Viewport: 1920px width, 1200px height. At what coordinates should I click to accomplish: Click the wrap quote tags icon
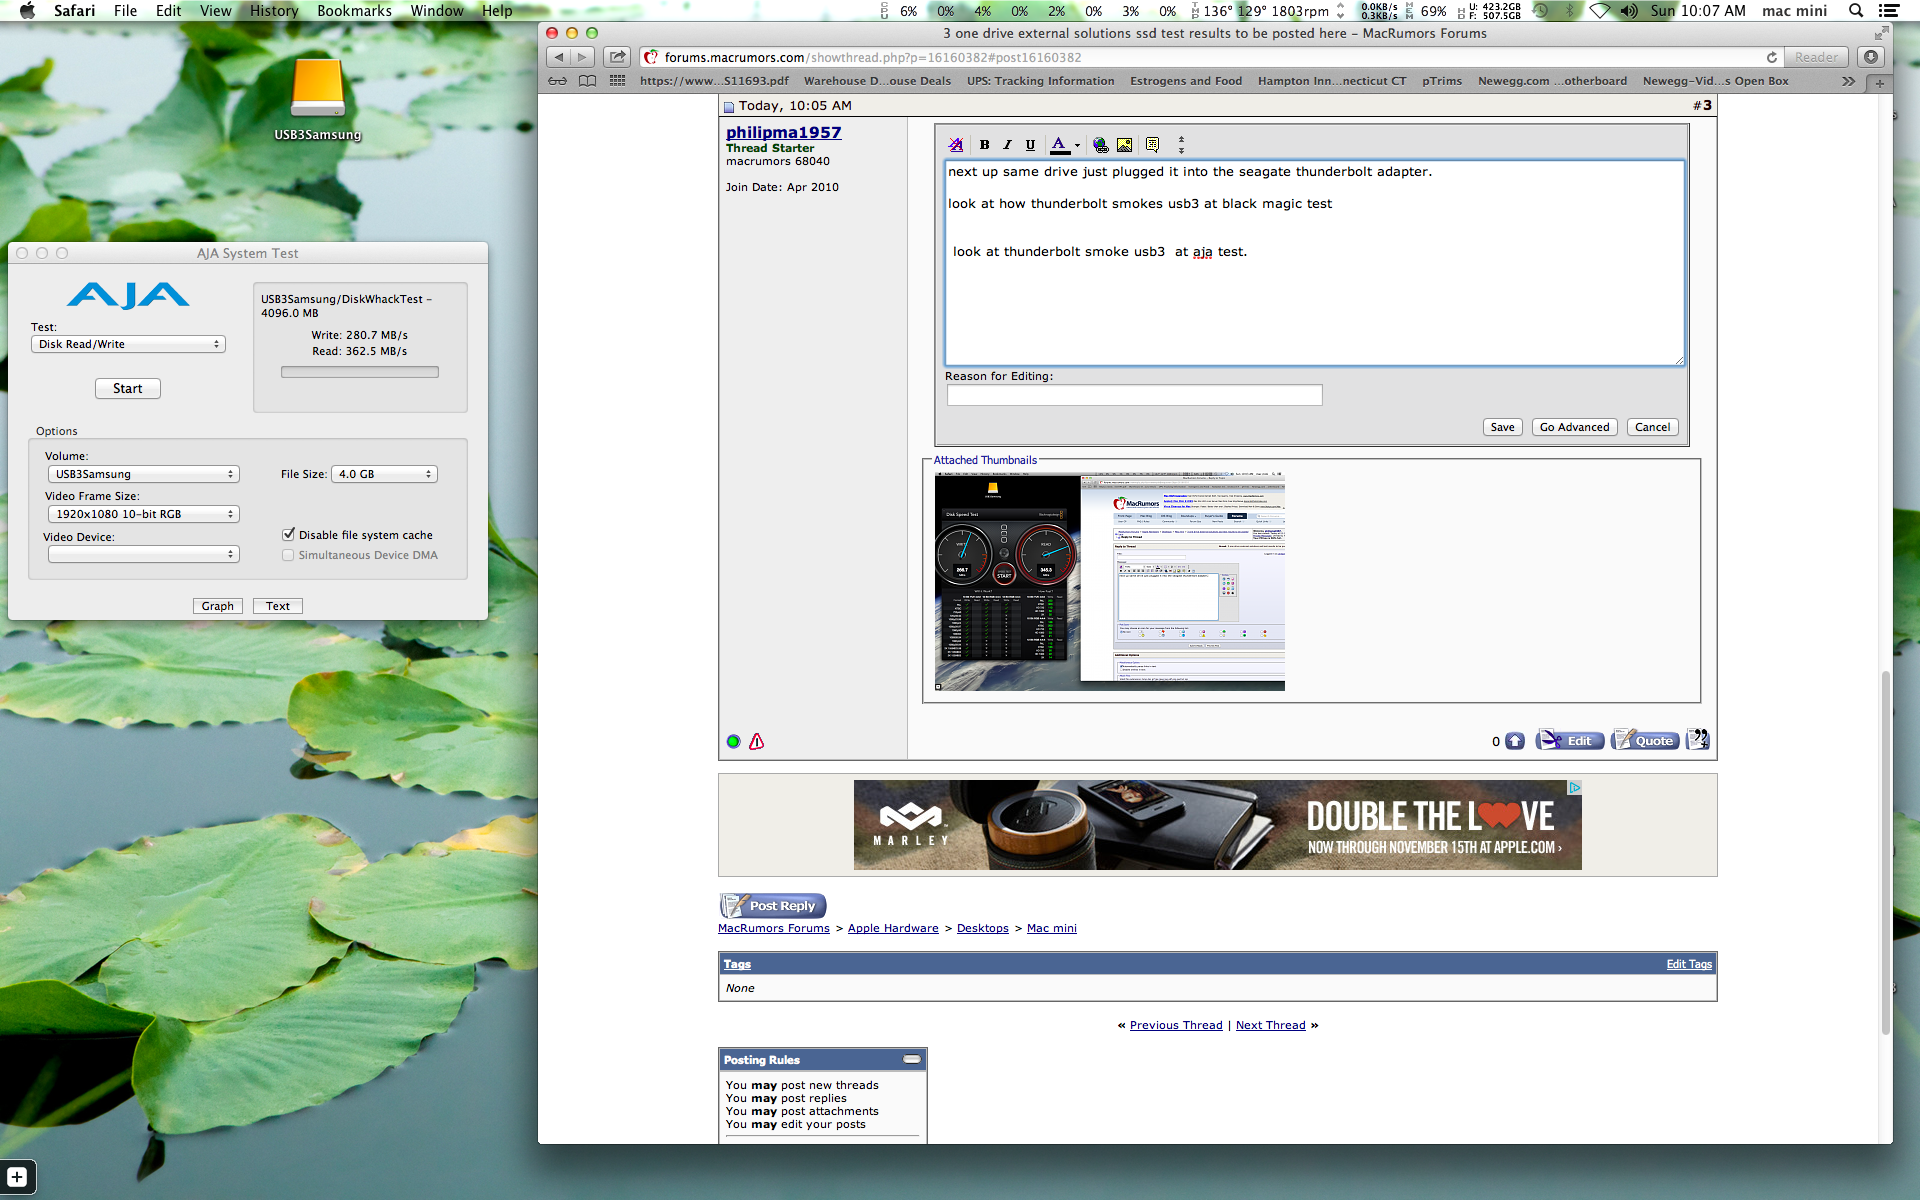[1152, 145]
